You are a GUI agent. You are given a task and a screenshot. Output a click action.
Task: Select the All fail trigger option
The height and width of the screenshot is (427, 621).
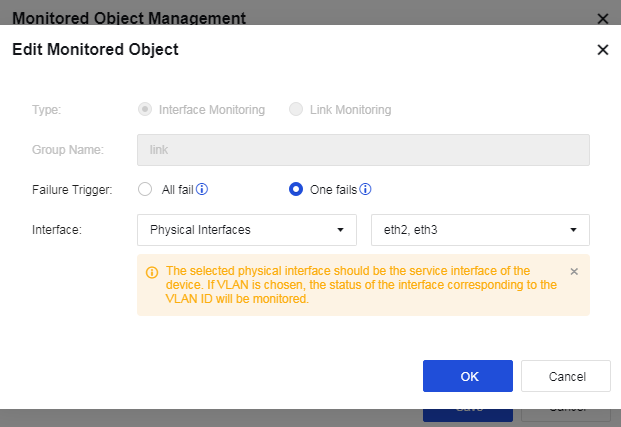click(x=145, y=189)
